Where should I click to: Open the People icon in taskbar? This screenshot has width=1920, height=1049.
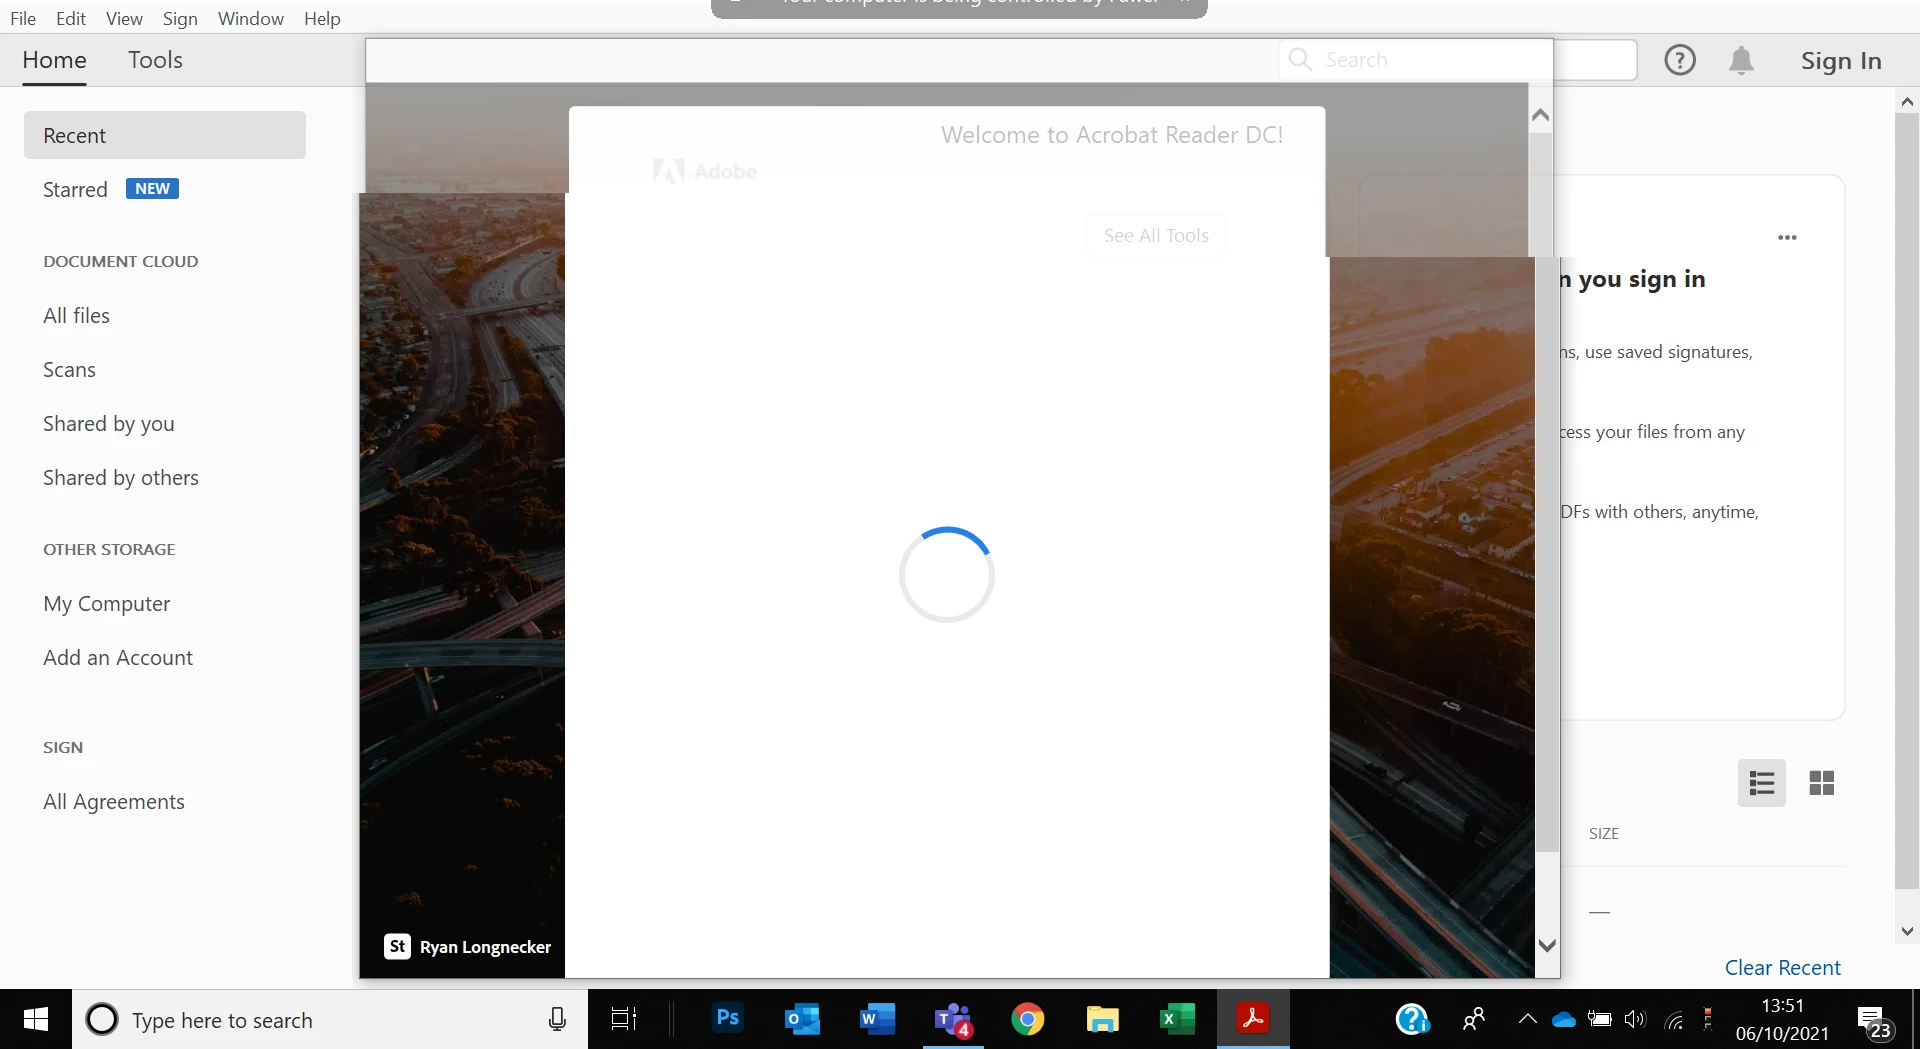1473,1019
